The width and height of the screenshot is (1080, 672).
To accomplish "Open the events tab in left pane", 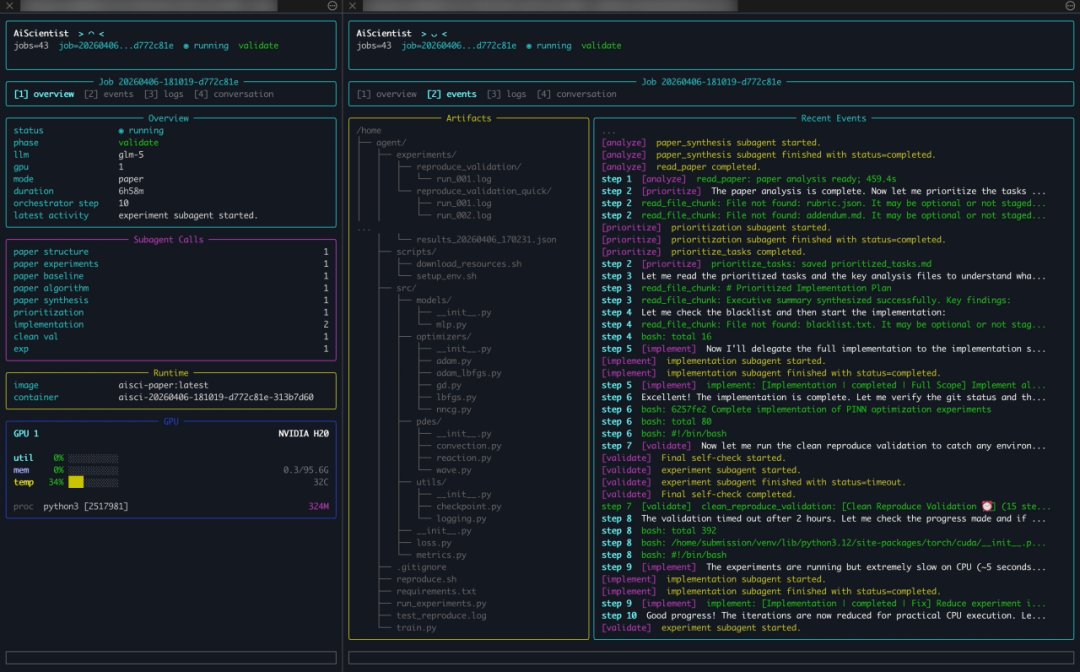I will click(107, 94).
